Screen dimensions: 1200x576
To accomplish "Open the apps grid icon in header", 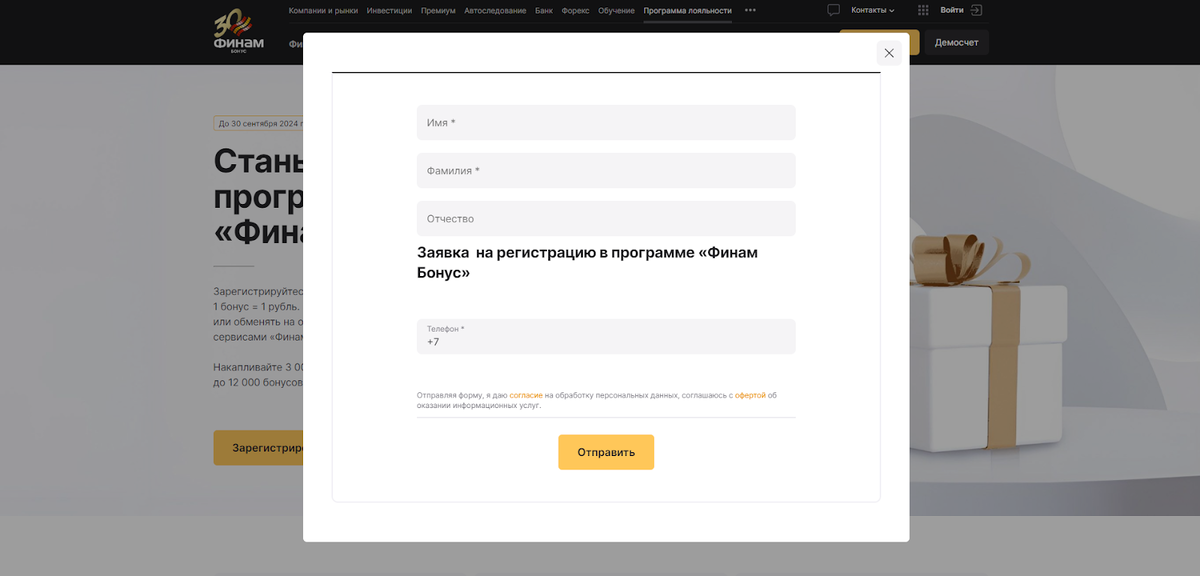I will tap(923, 10).
